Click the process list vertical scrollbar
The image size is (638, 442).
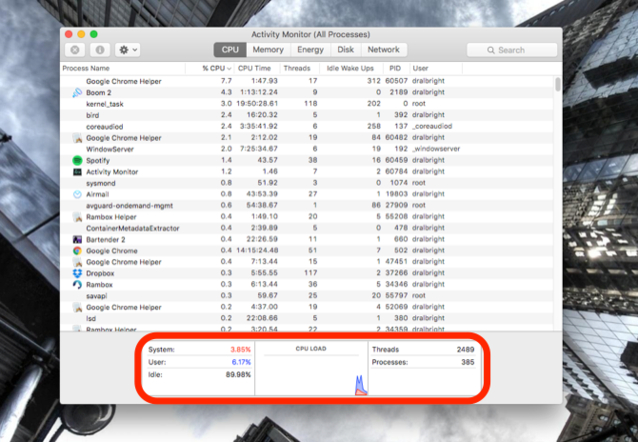pyautogui.click(x=557, y=203)
